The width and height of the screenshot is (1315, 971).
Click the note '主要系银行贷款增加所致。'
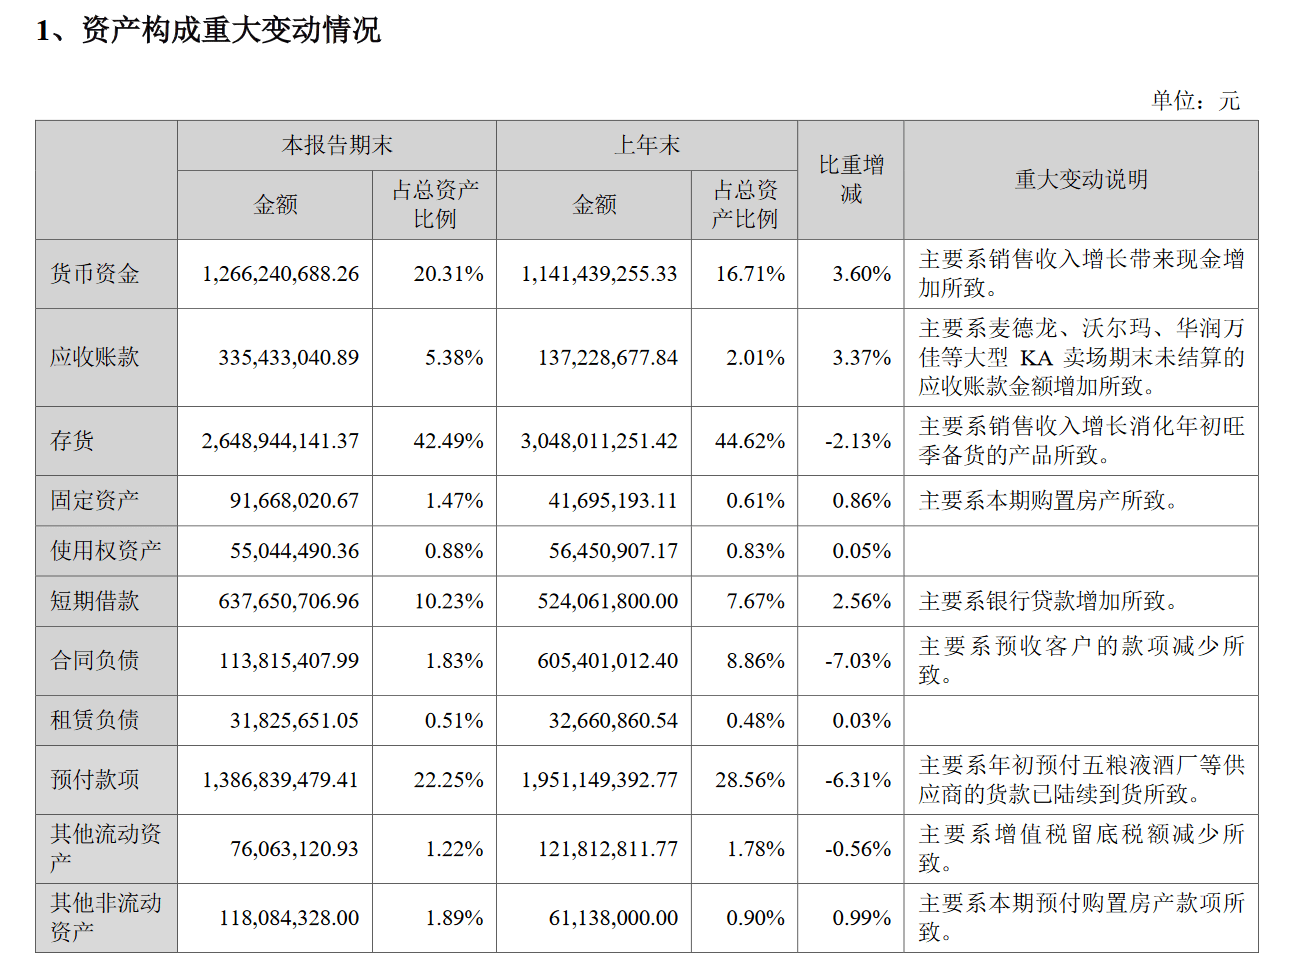click(1049, 601)
